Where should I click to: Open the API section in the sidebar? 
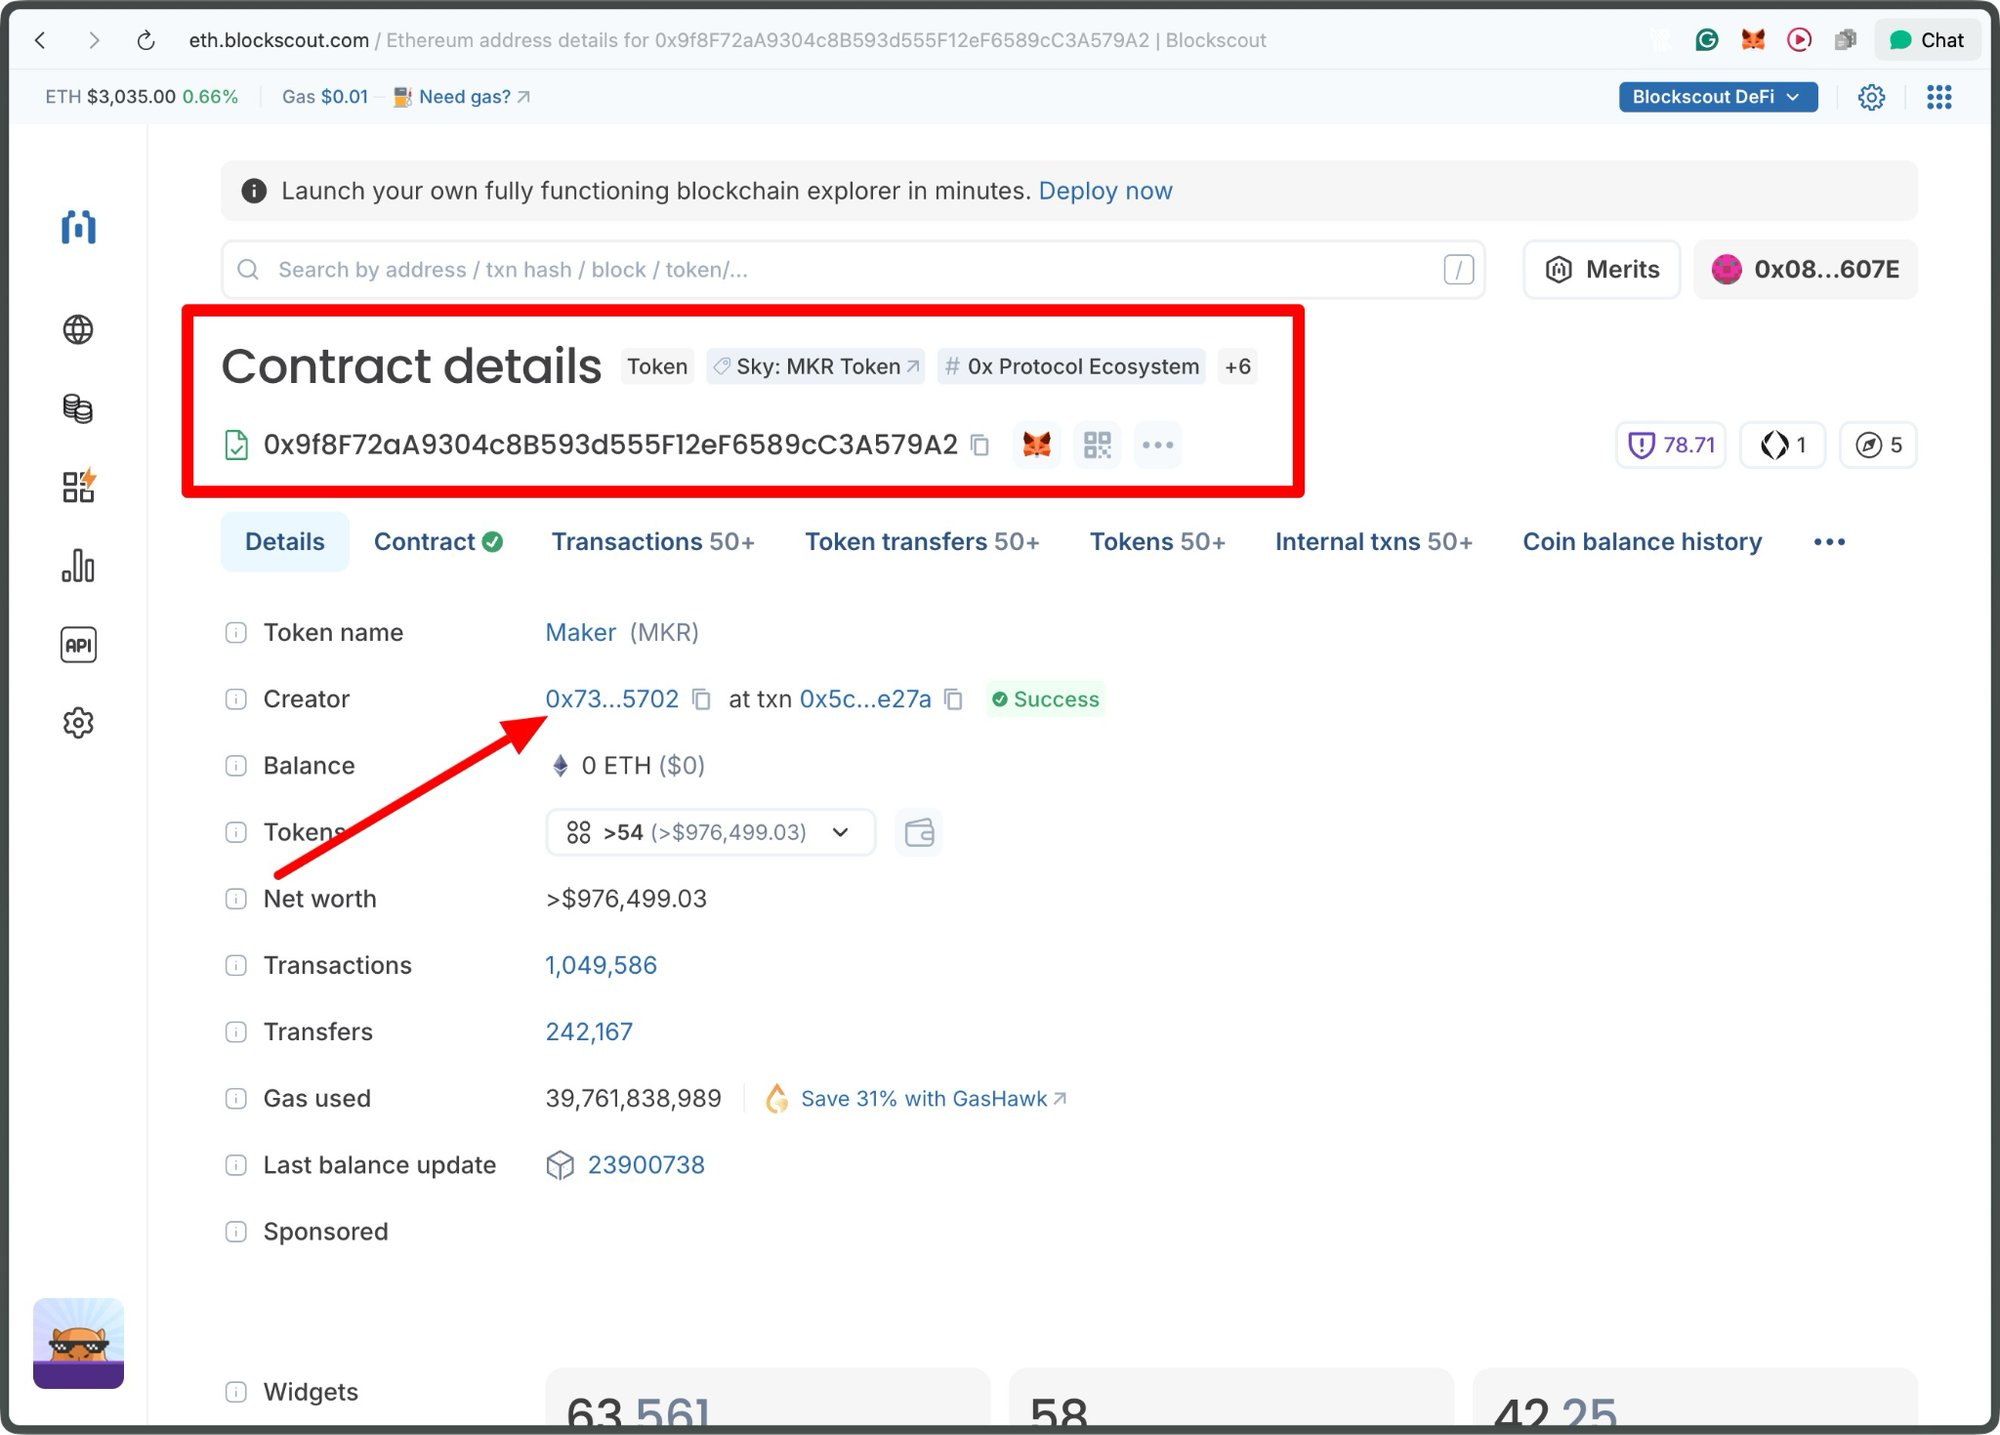[78, 644]
